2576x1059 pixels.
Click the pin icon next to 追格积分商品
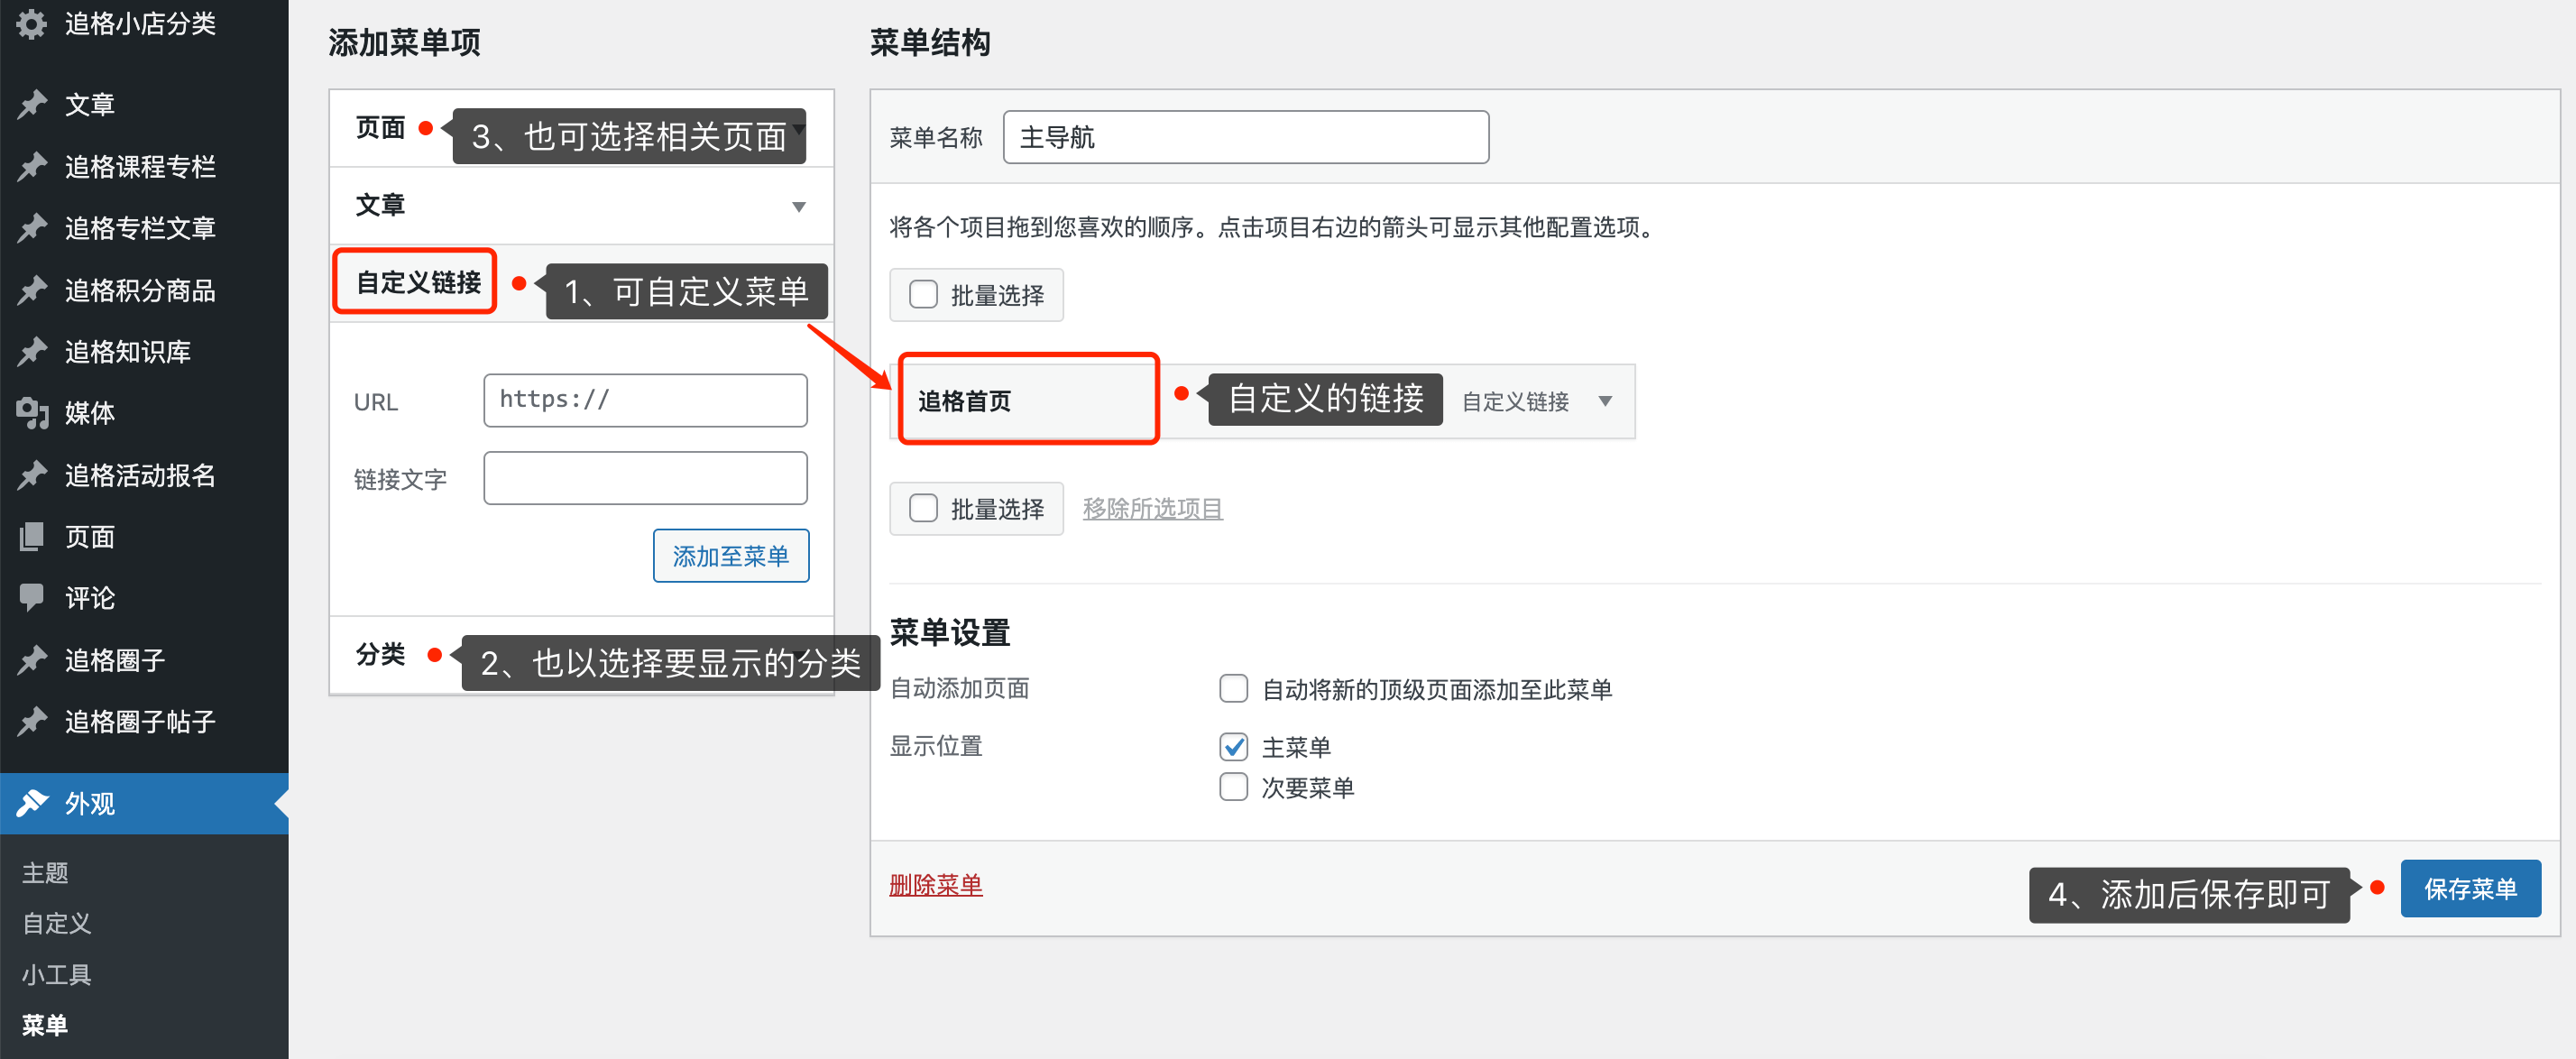point(32,290)
